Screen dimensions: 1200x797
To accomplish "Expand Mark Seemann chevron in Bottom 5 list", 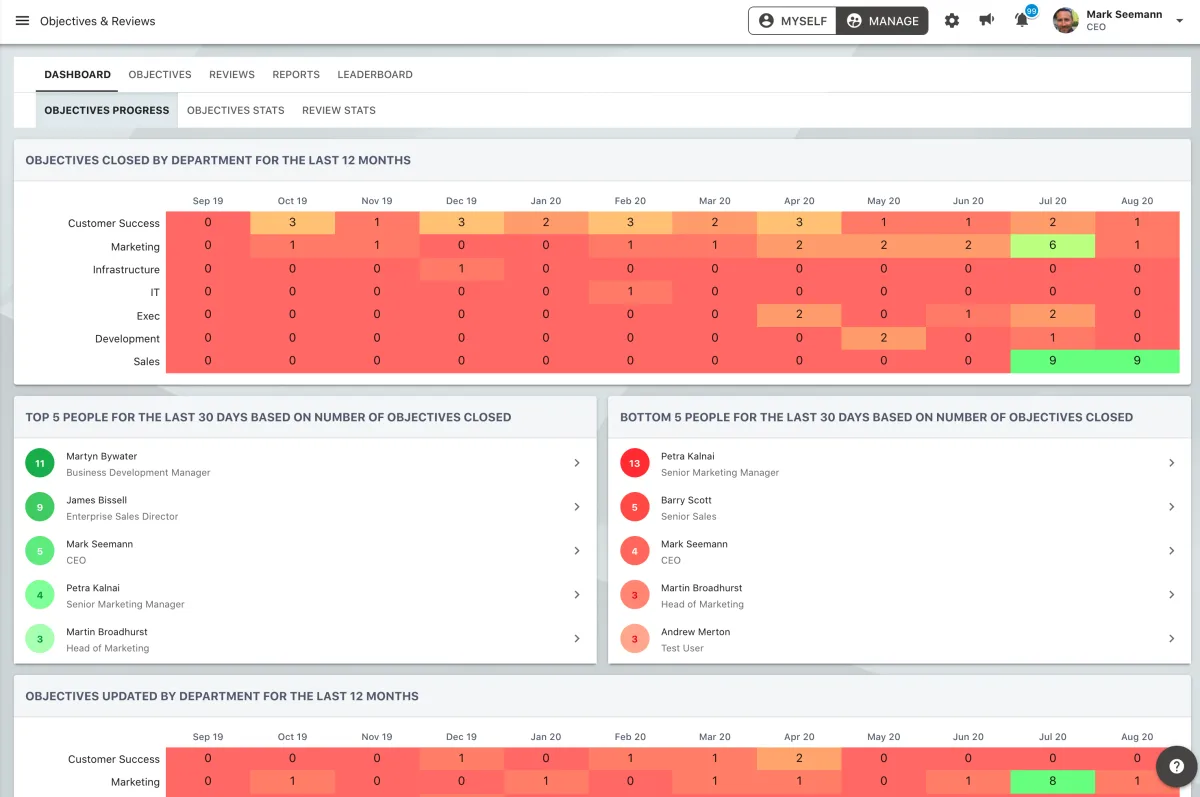I will 1172,551.
